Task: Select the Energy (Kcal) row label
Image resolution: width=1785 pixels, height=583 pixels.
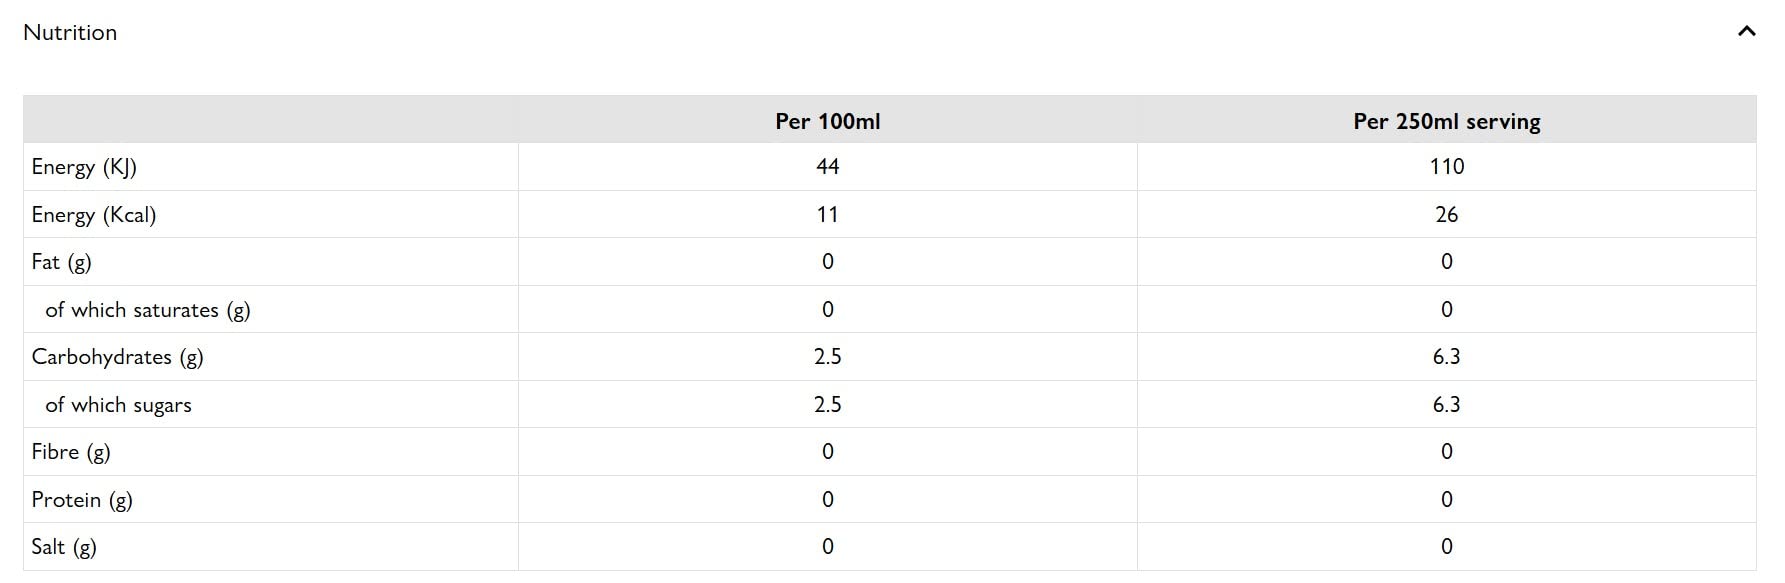Action: coord(94,215)
